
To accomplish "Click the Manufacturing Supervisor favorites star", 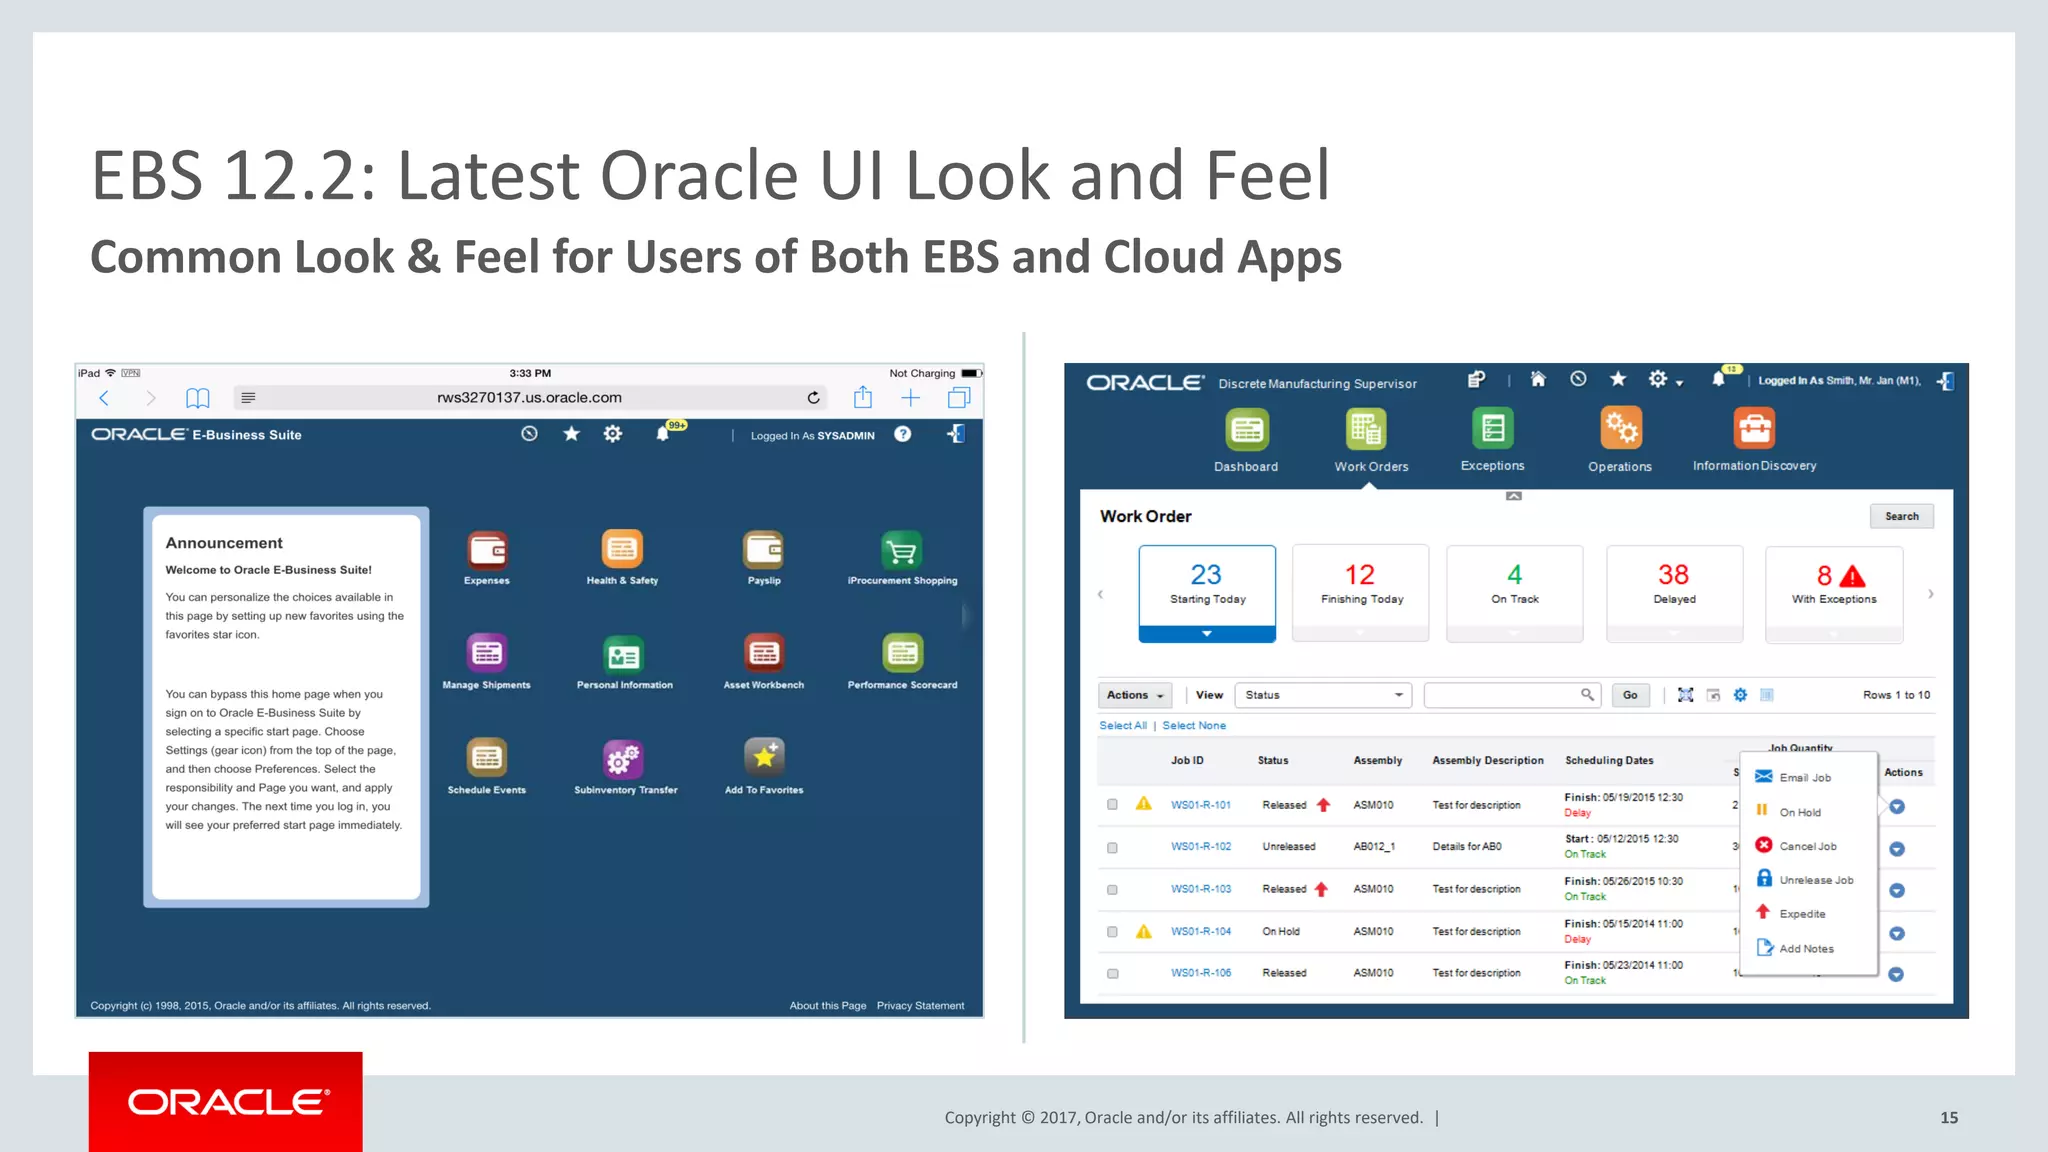I will click(1618, 379).
